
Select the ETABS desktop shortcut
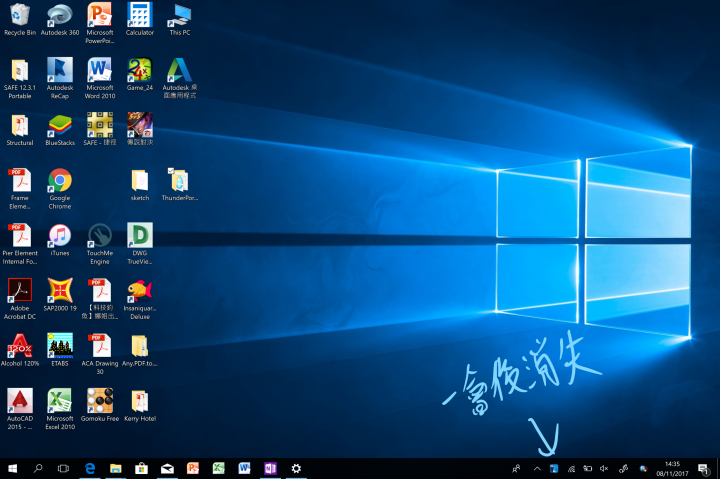[60, 350]
